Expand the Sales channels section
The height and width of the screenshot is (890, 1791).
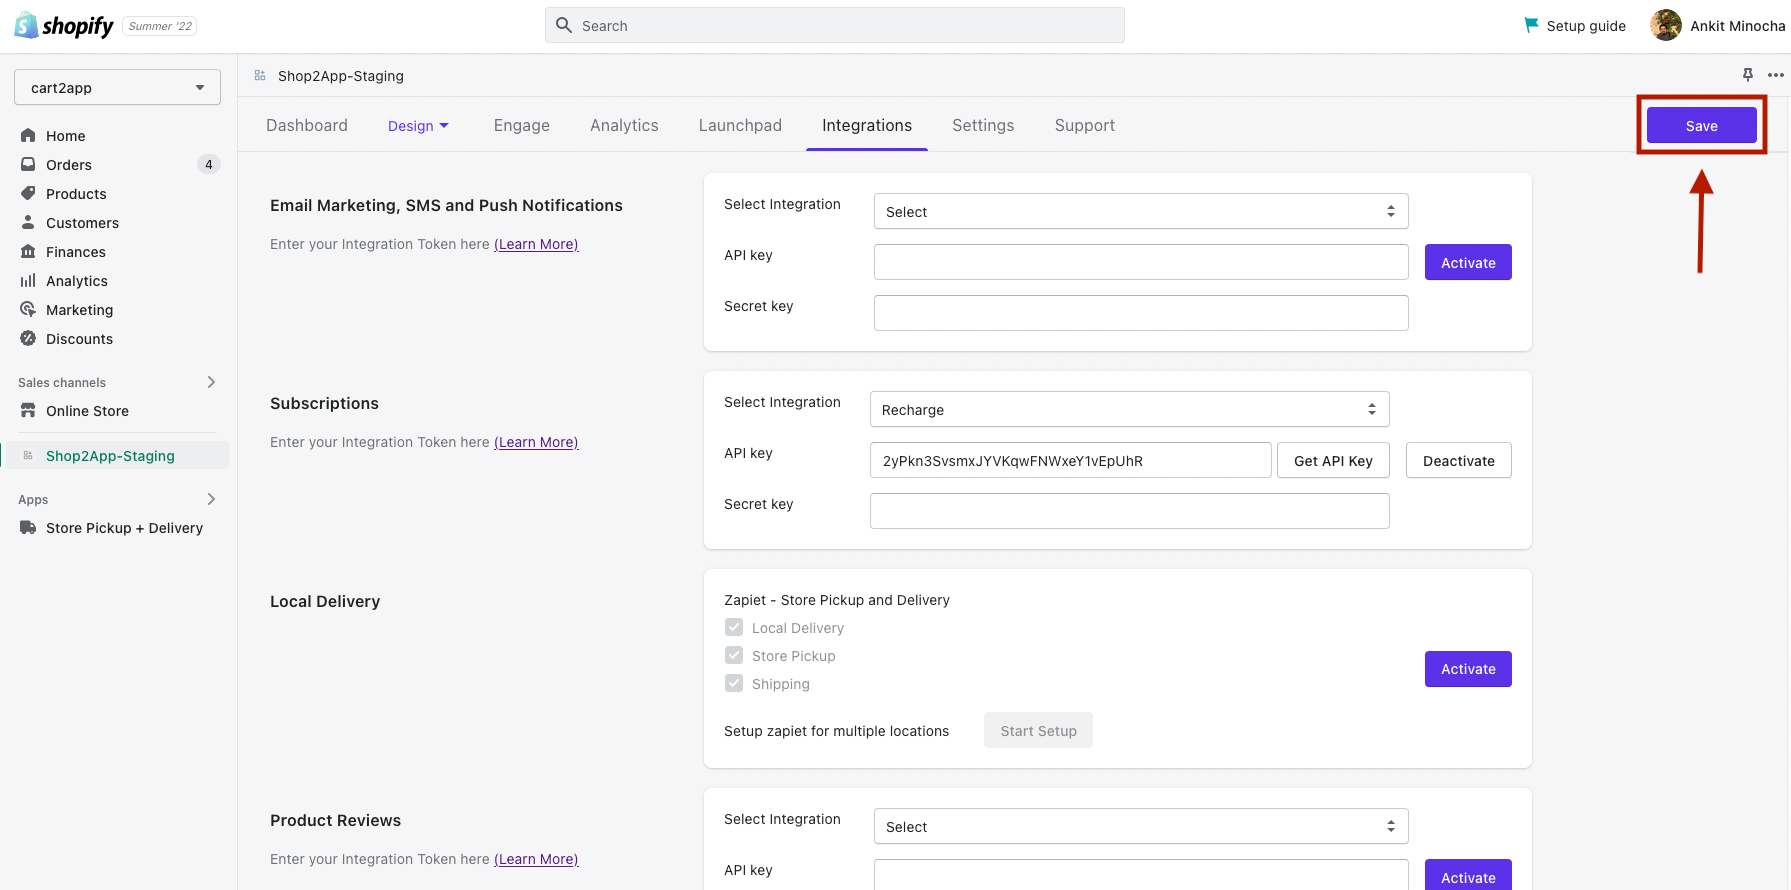tap(211, 382)
